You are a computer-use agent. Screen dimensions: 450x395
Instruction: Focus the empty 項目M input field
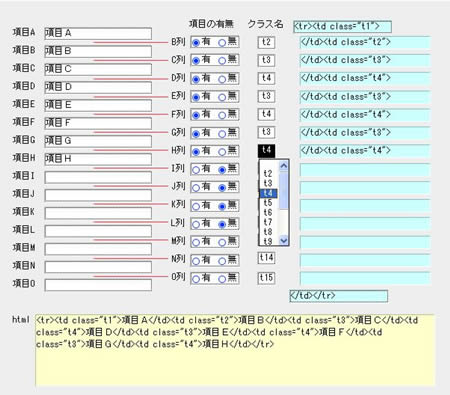pyautogui.click(x=98, y=249)
